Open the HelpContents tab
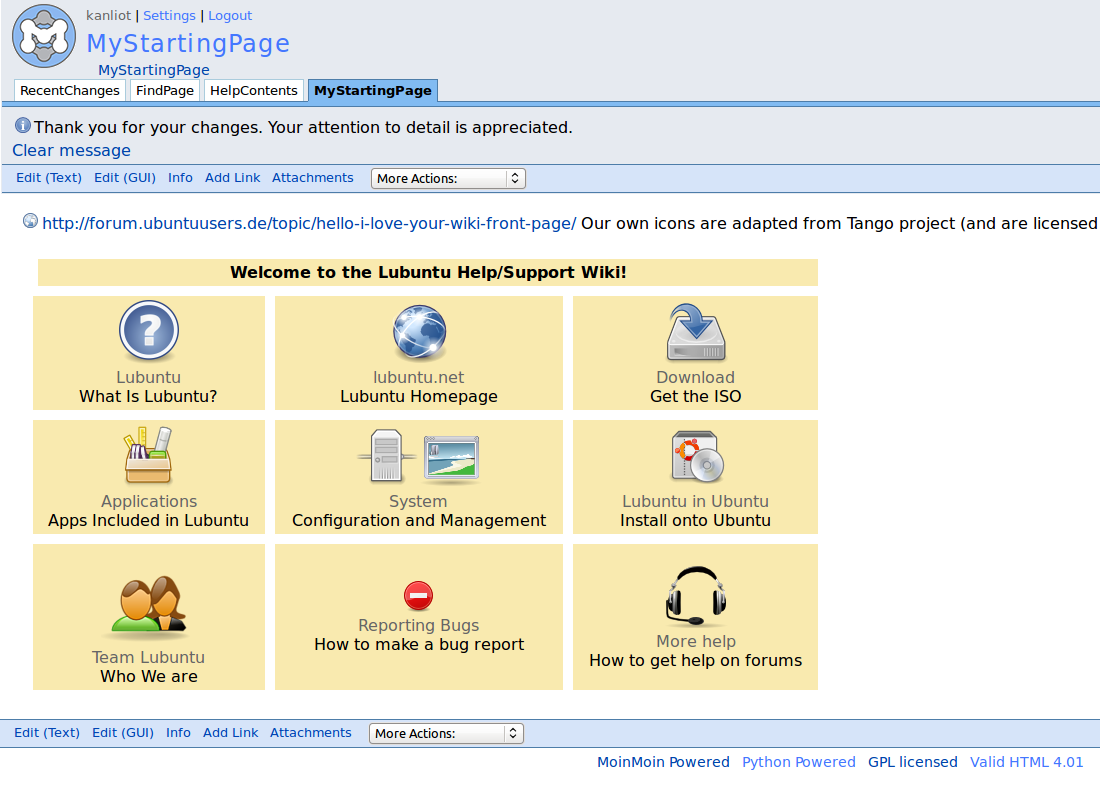This screenshot has width=1100, height=787. (254, 91)
